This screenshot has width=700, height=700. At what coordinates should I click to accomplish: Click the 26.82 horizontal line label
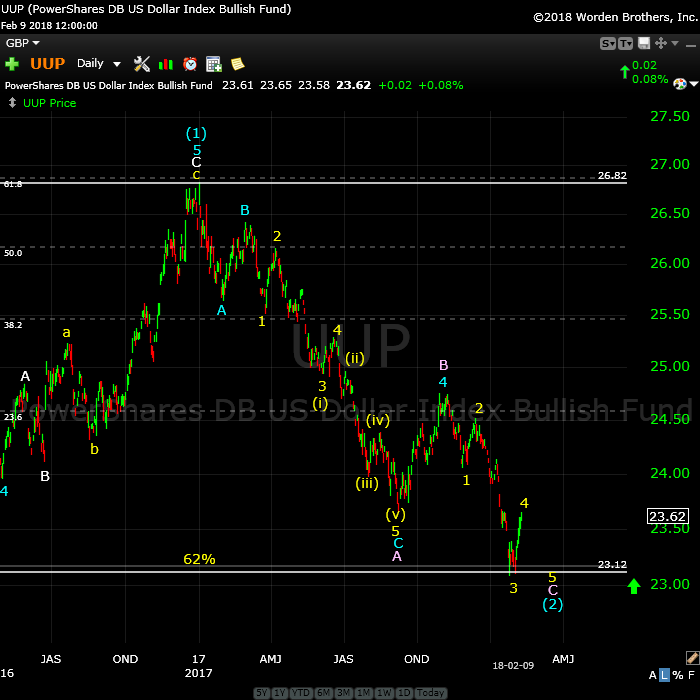point(612,175)
